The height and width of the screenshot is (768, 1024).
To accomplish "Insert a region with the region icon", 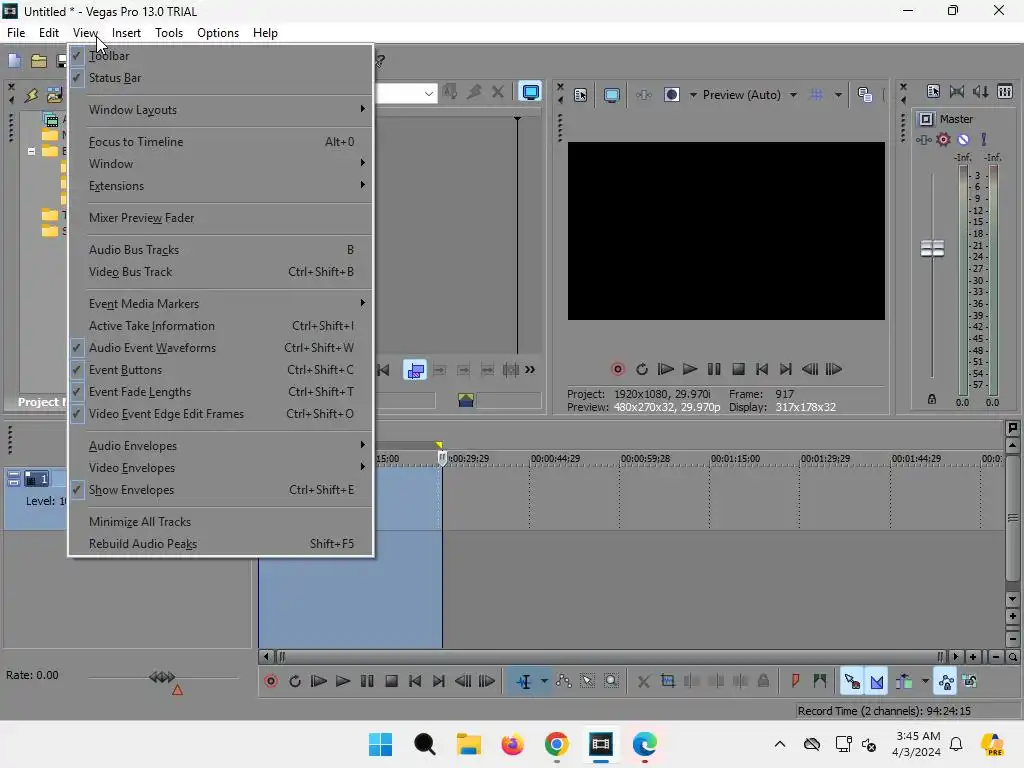I will pyautogui.click(x=820, y=681).
